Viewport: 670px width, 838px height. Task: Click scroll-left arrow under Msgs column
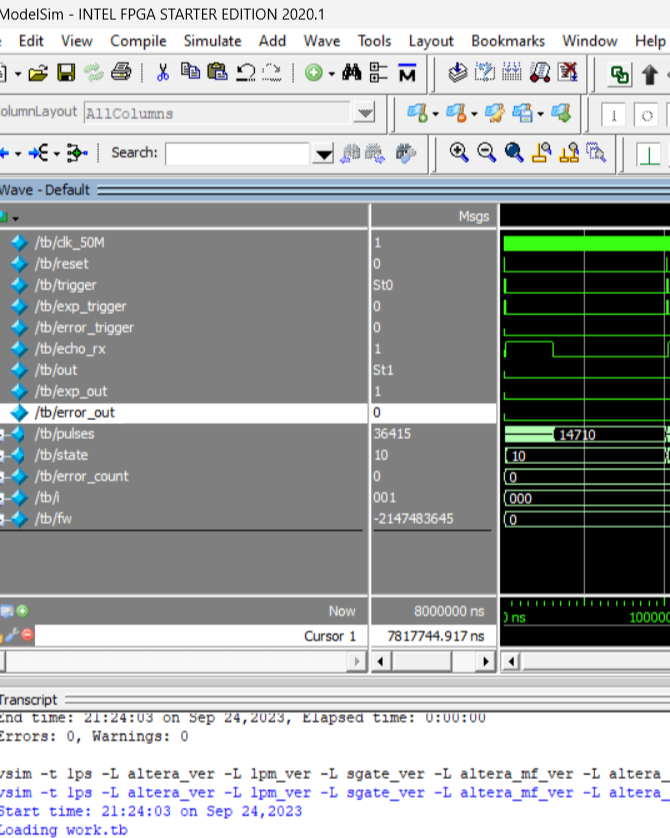(x=380, y=662)
